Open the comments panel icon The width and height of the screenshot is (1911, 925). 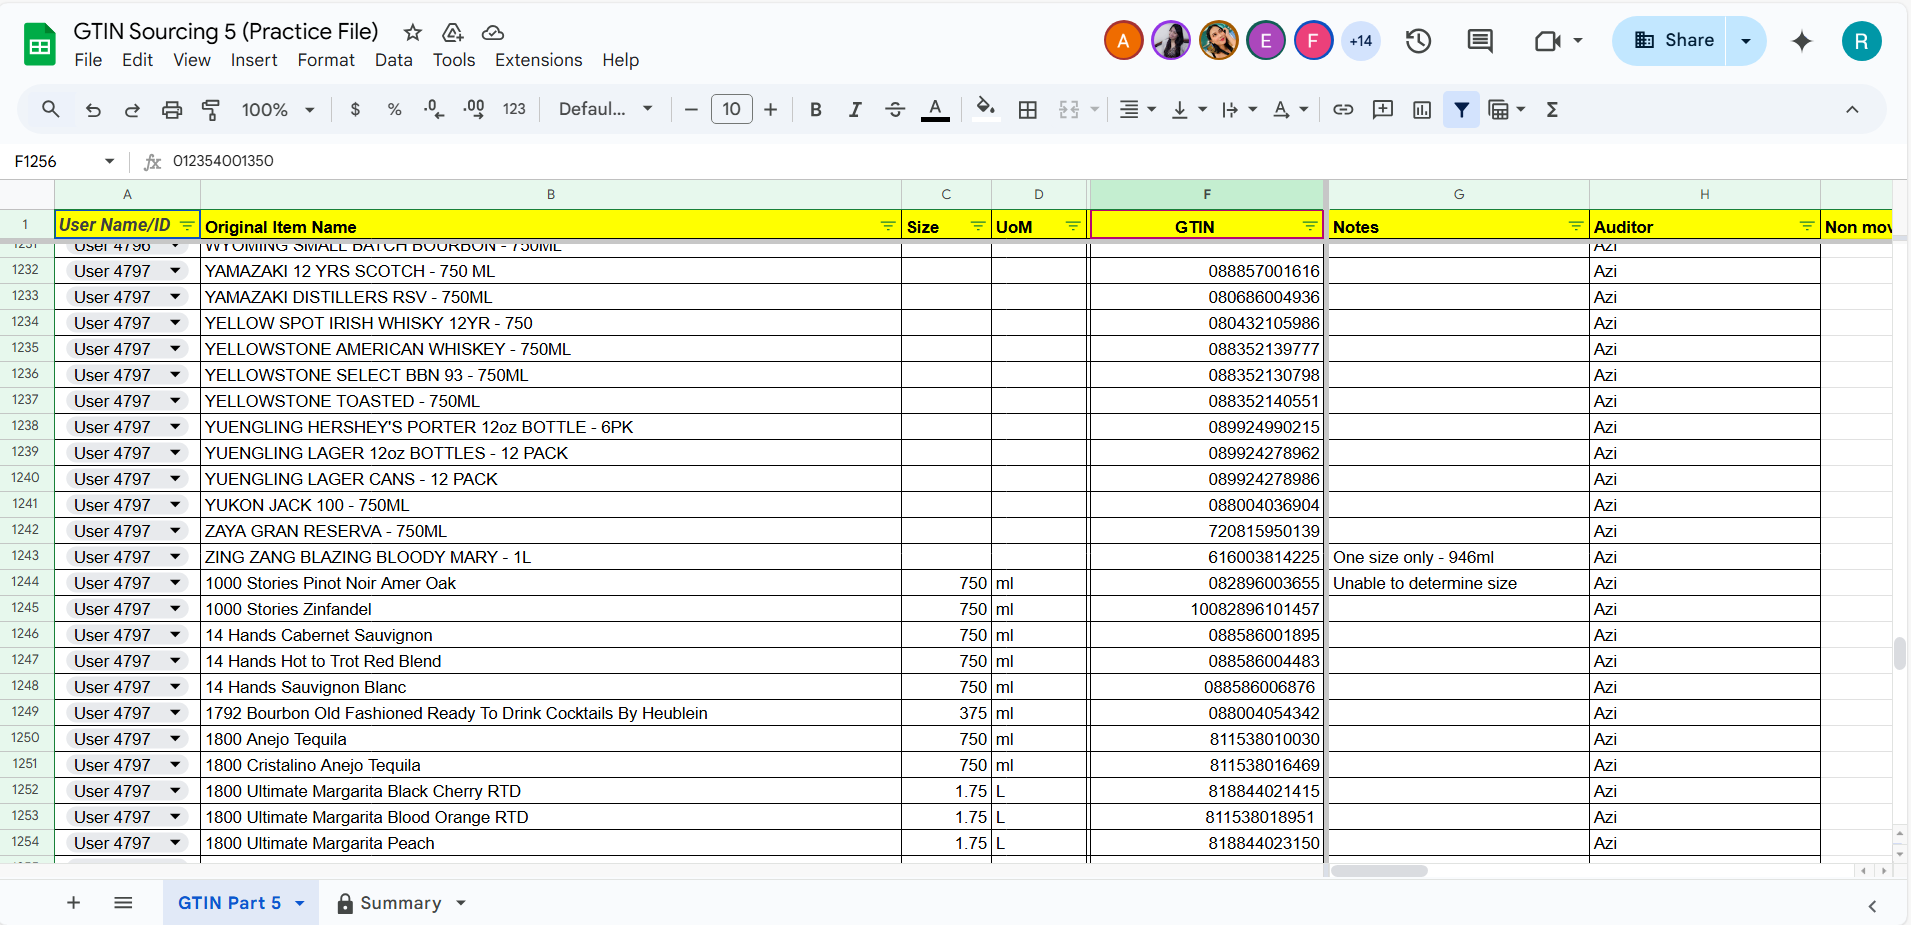pyautogui.click(x=1480, y=41)
